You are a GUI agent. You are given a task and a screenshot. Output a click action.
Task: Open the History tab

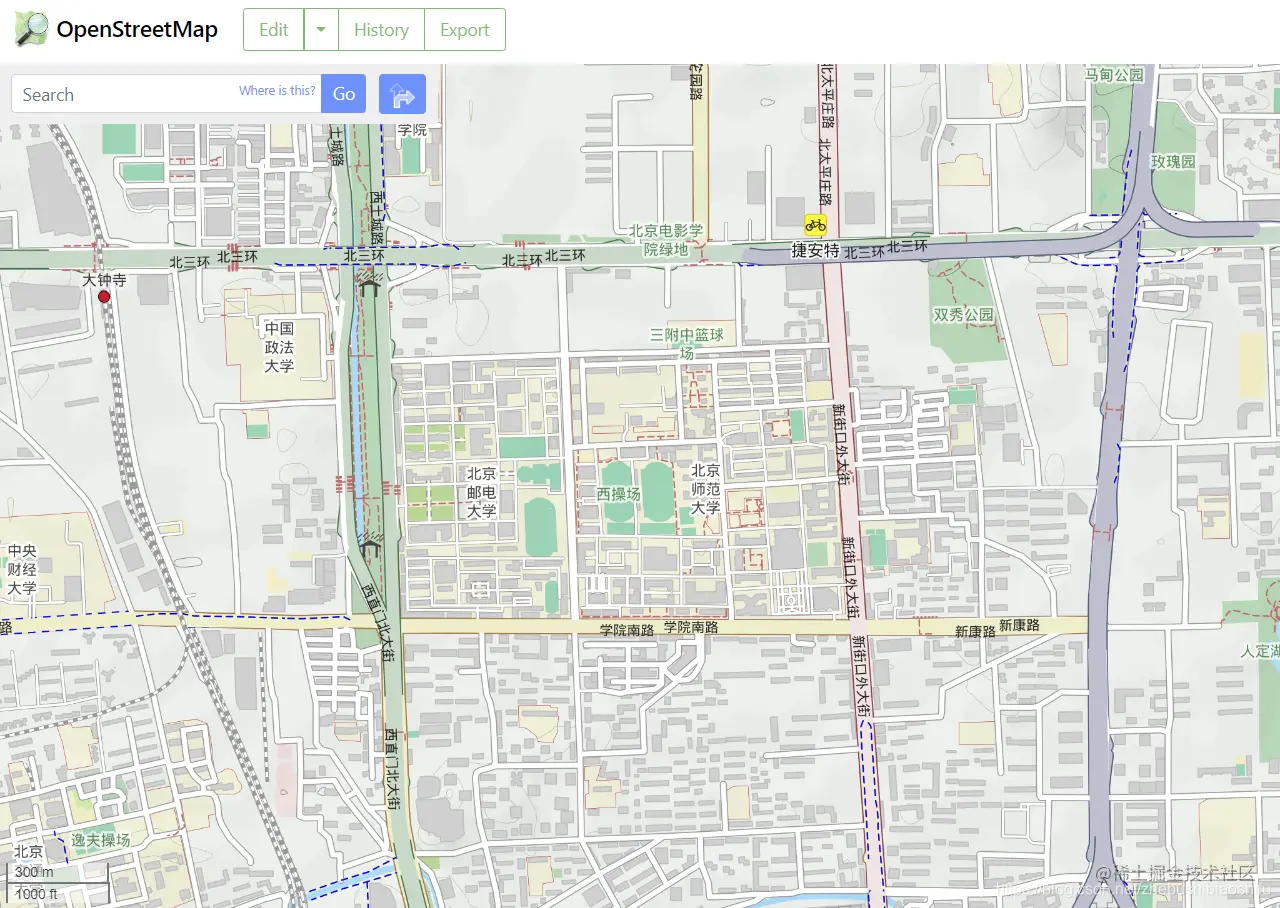click(381, 29)
